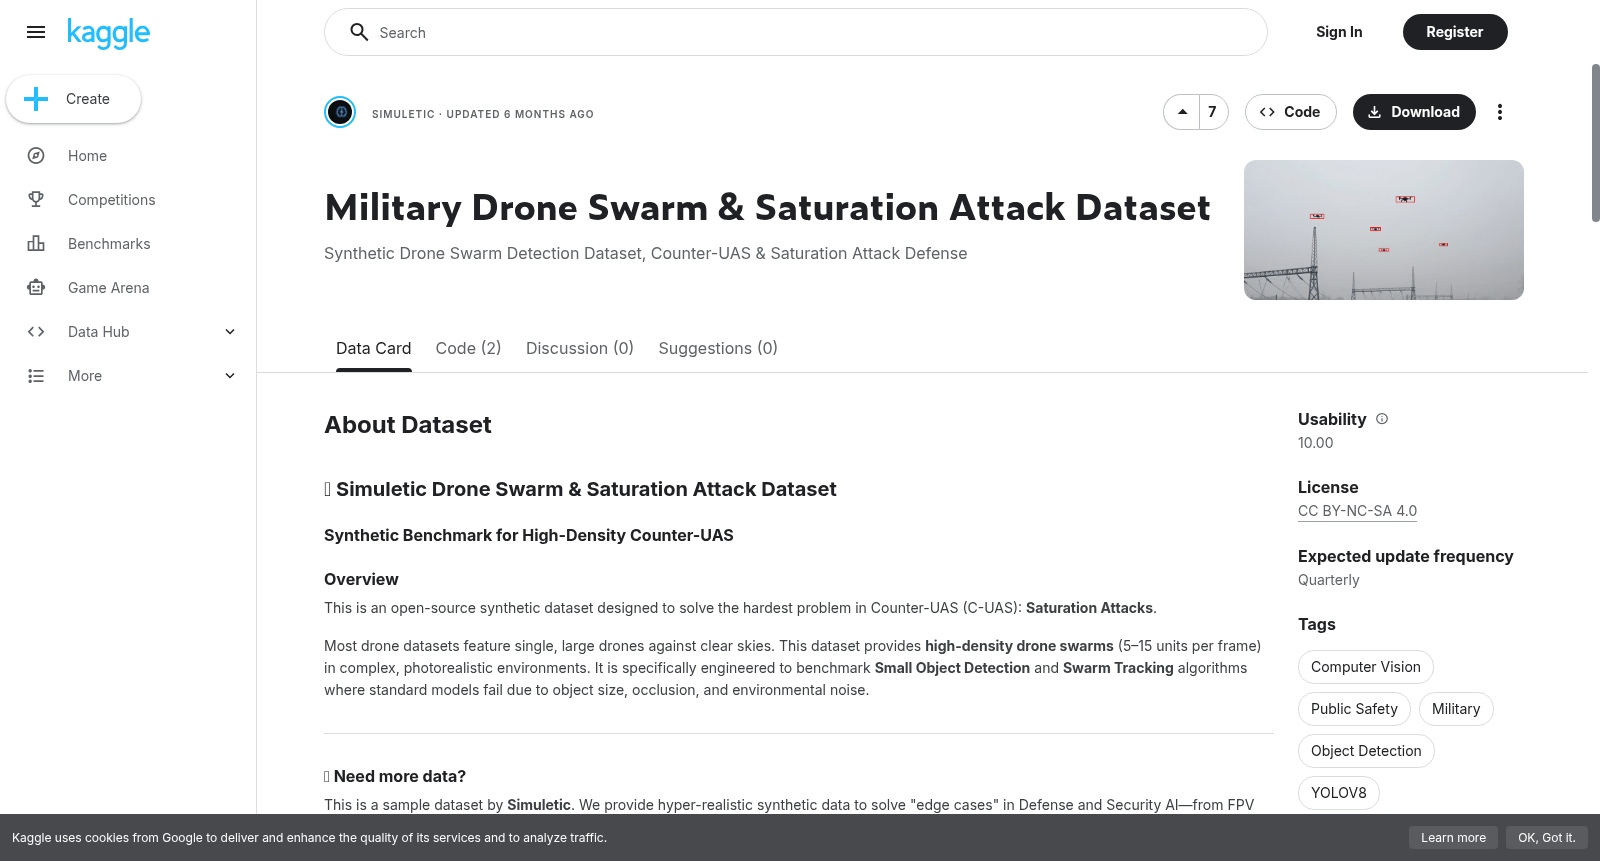Click the plus icon in Create
This screenshot has height=861, width=1600.
[x=36, y=99]
